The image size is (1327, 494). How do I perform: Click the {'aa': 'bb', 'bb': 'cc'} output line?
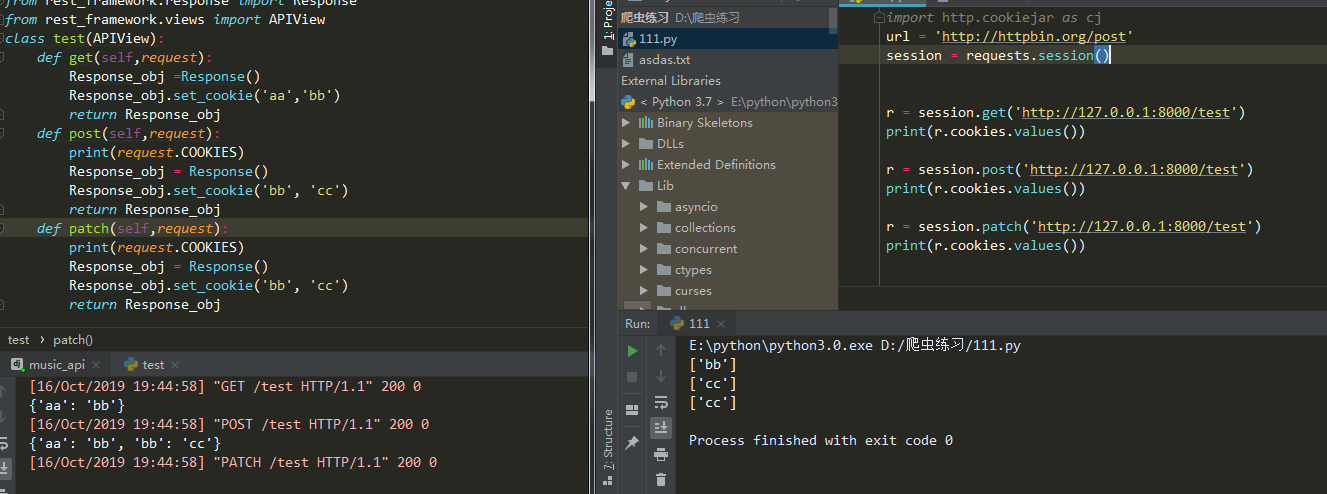point(125,444)
